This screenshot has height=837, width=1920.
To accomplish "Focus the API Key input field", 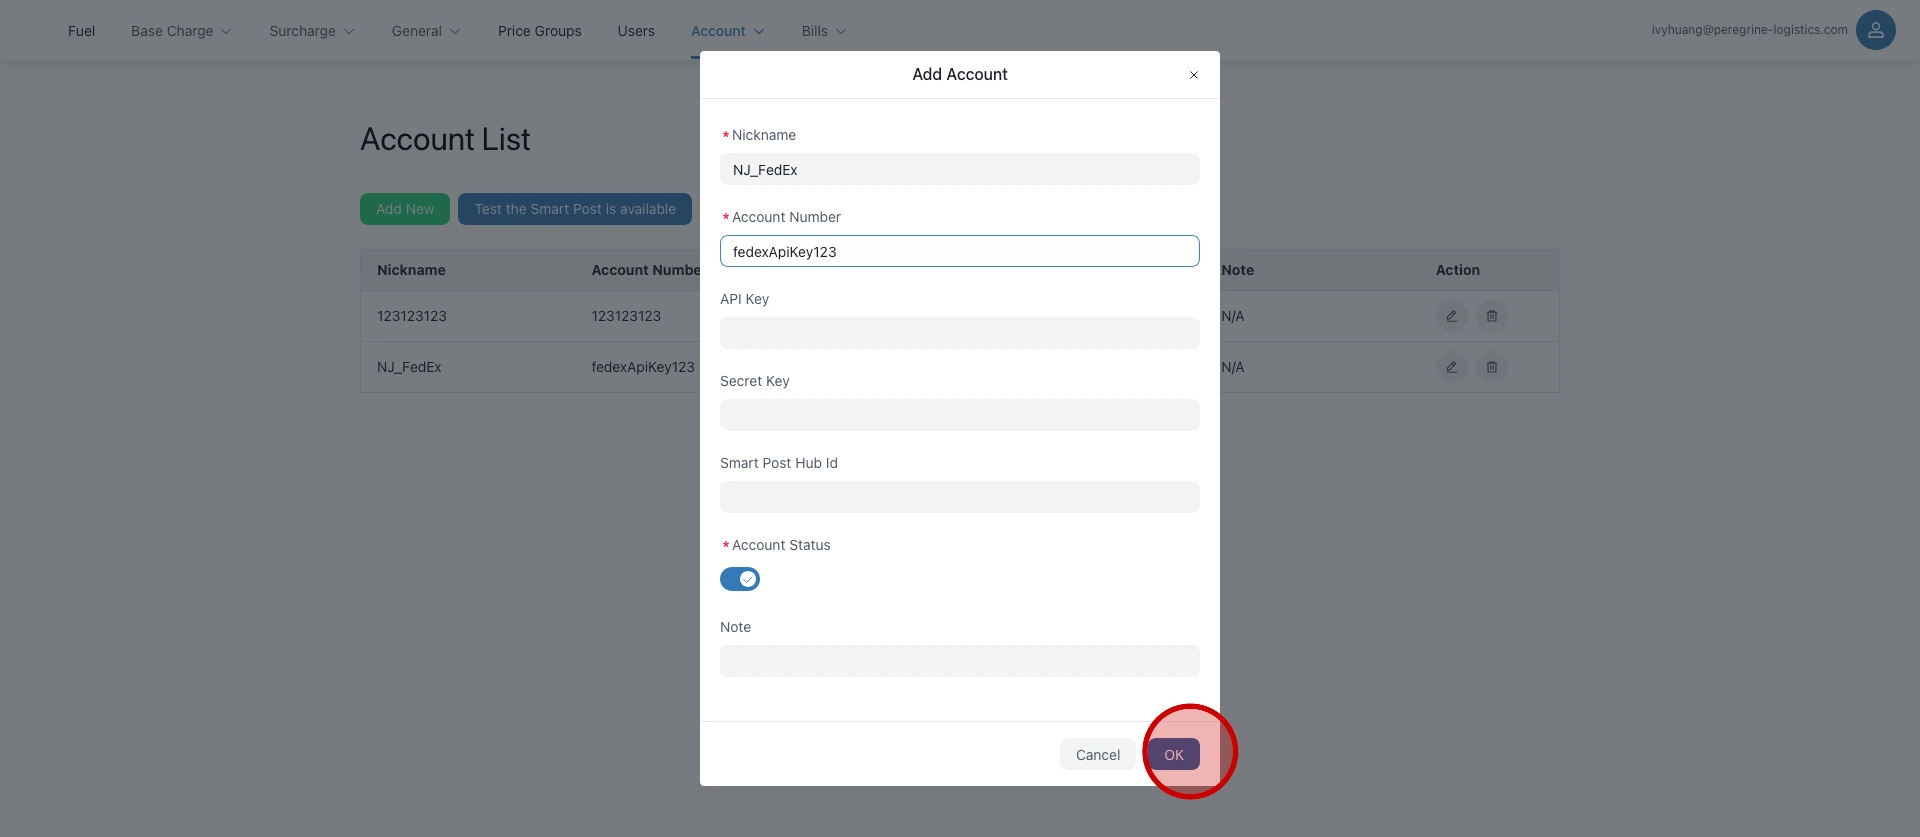I will 959,333.
